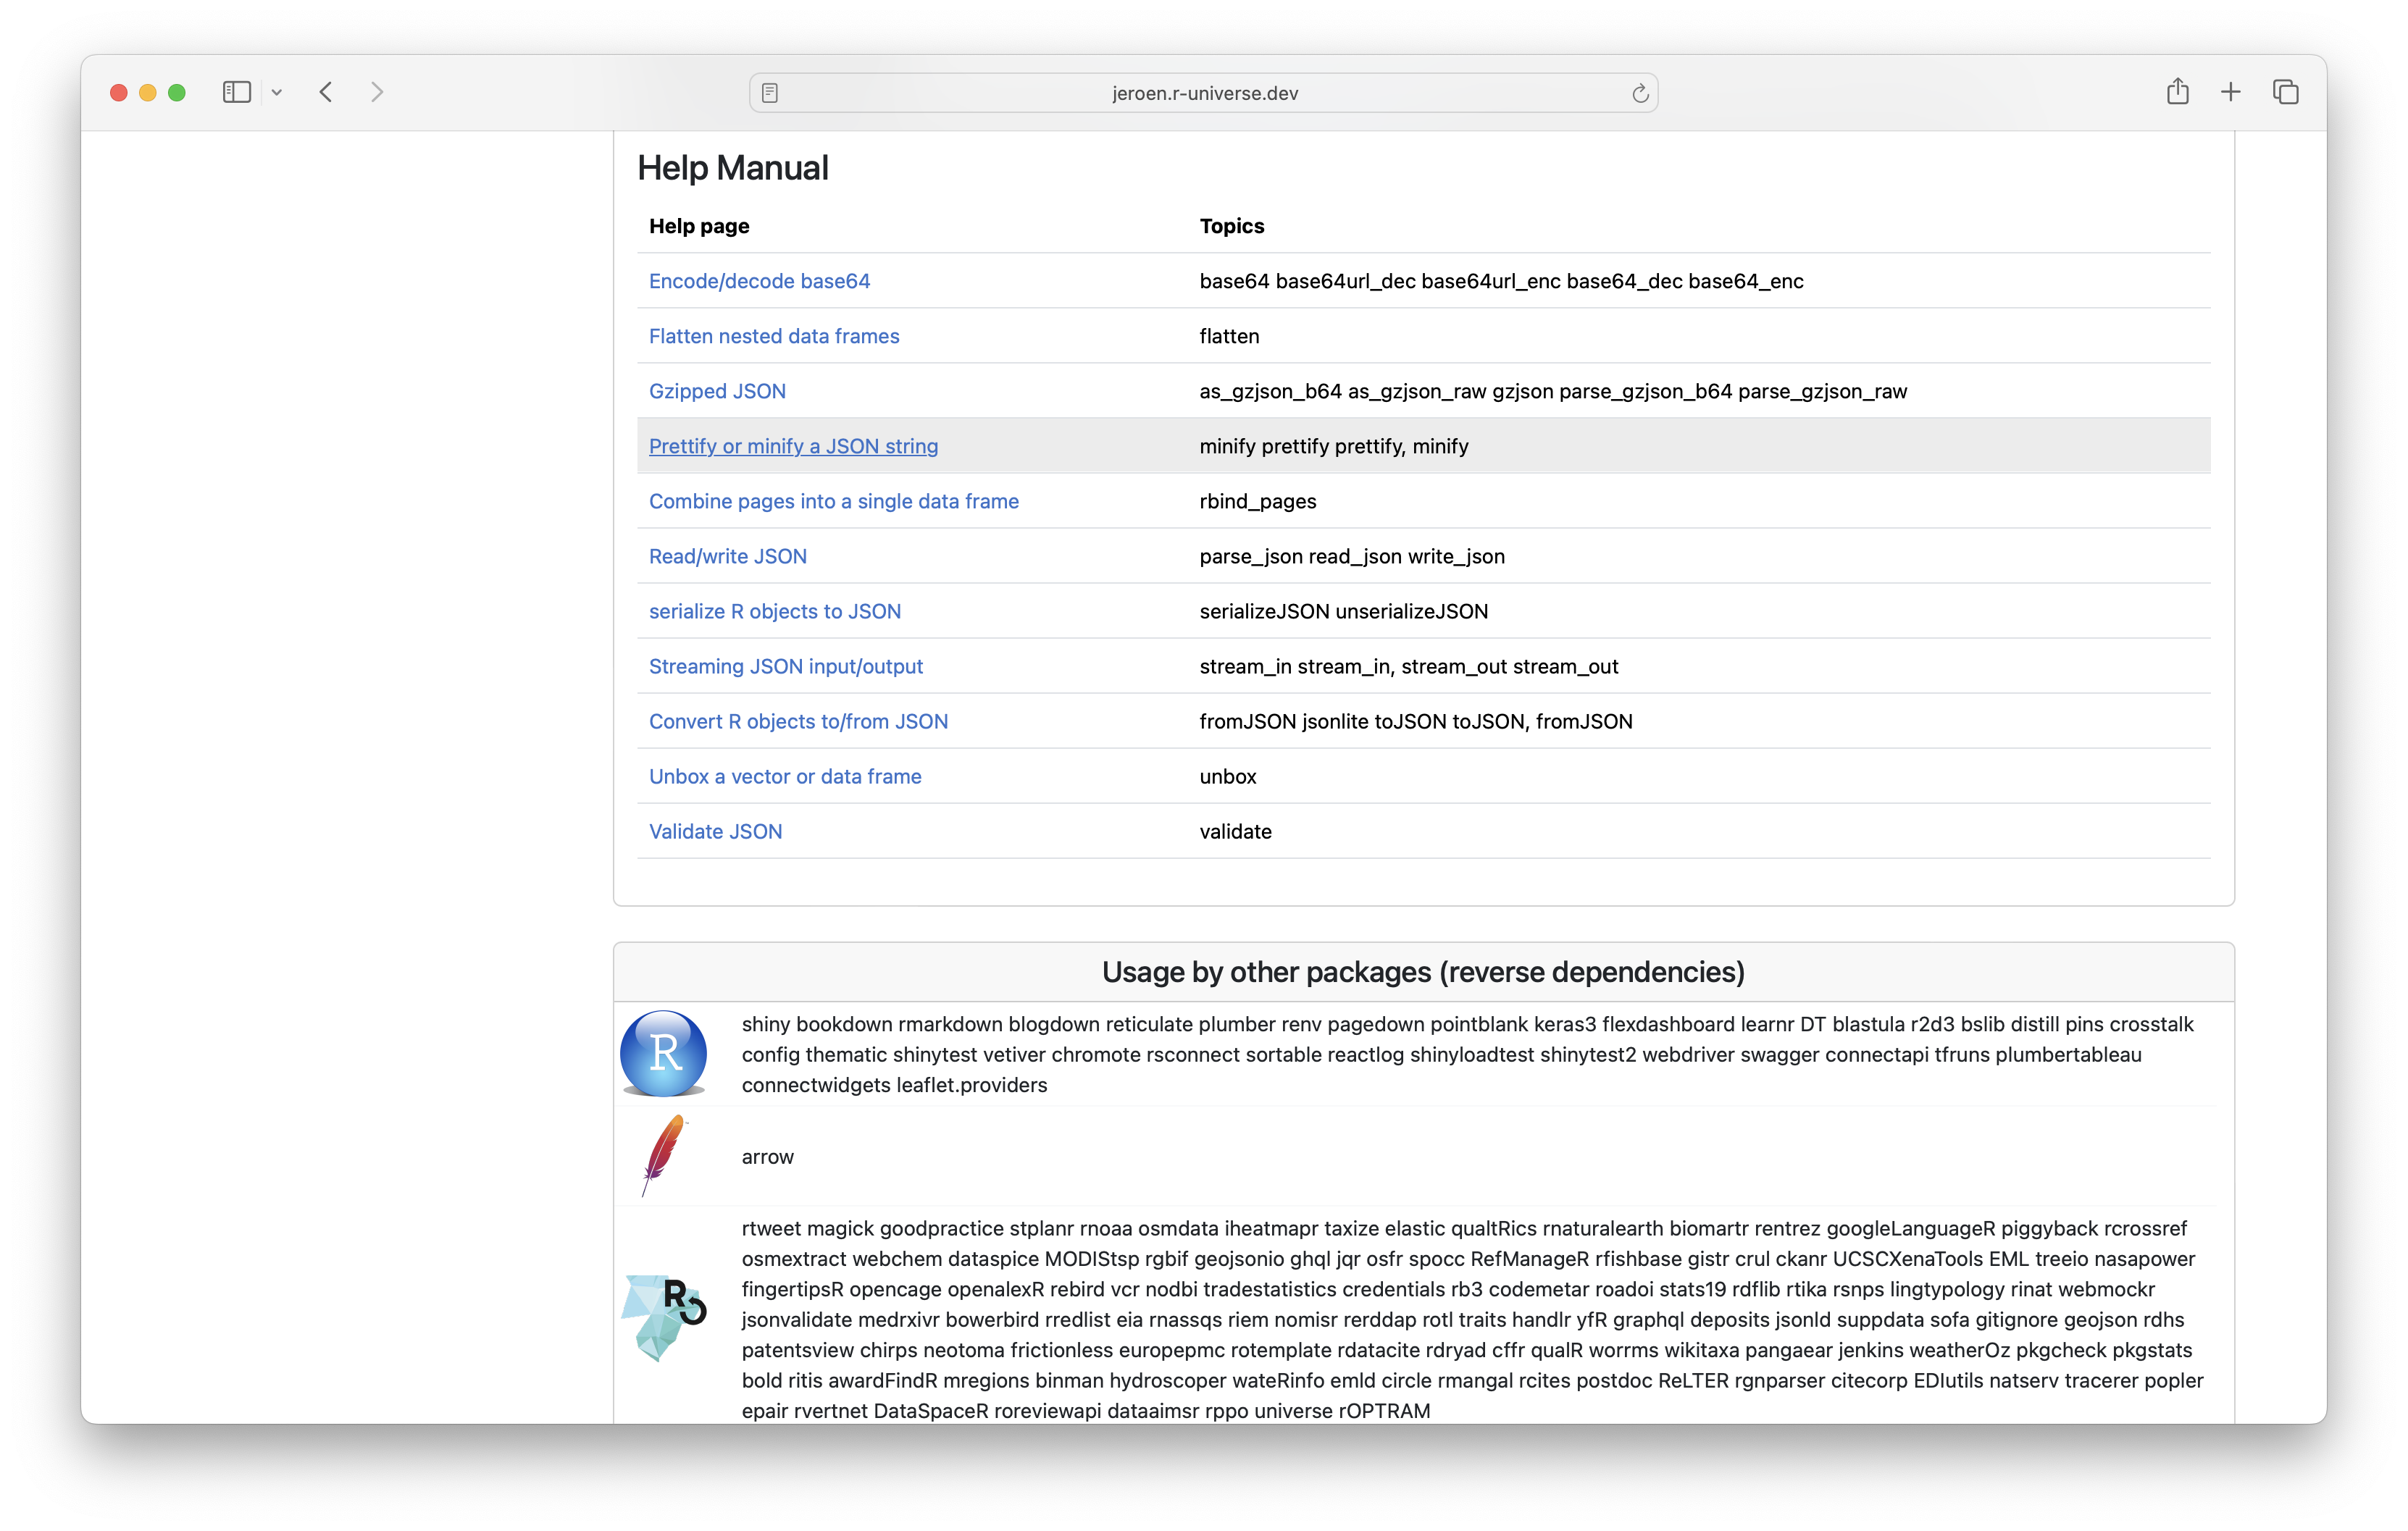Show the tab overview
The height and width of the screenshot is (1531, 2408).
(2286, 91)
